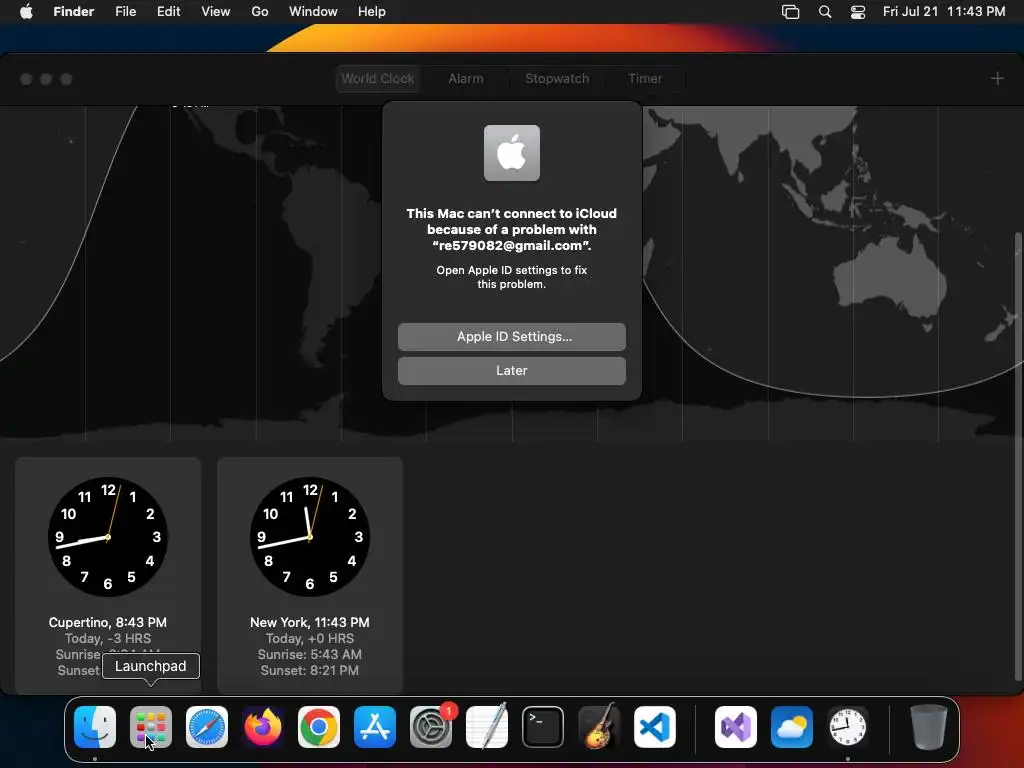Open Visual Studio from the Dock
The image size is (1024, 768).
click(736, 727)
